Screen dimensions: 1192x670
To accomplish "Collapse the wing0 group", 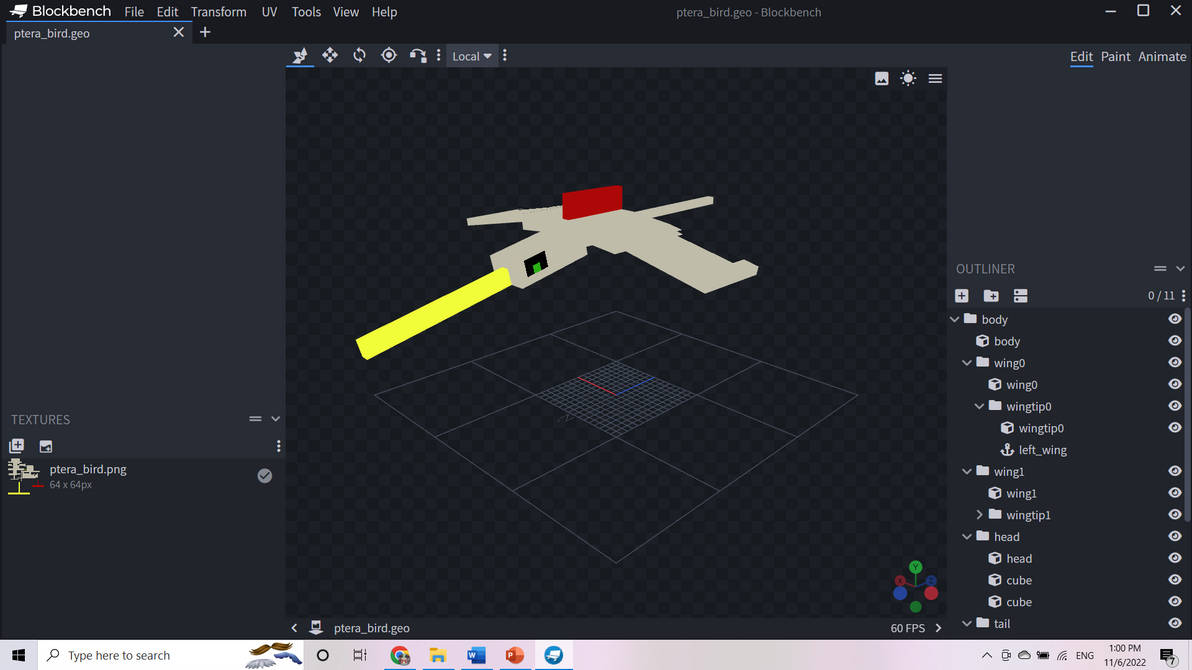I will [x=967, y=363].
